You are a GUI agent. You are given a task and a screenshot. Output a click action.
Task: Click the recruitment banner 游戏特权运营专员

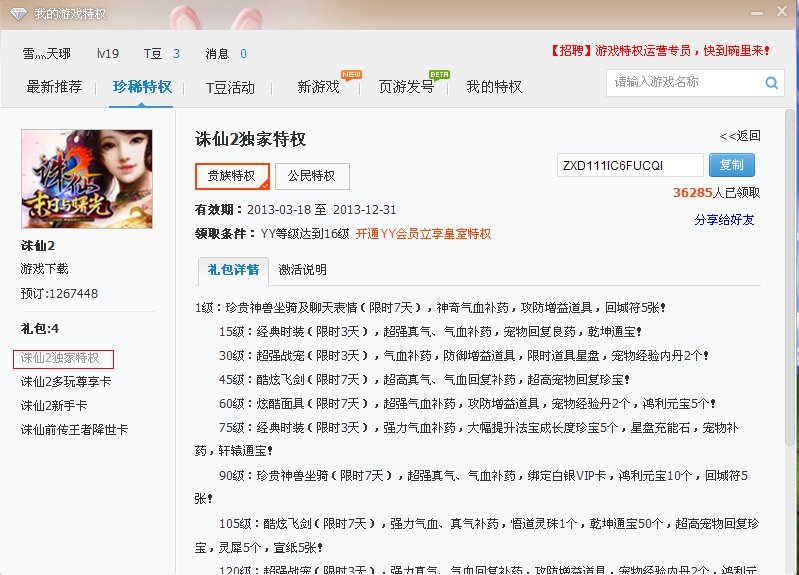660,50
